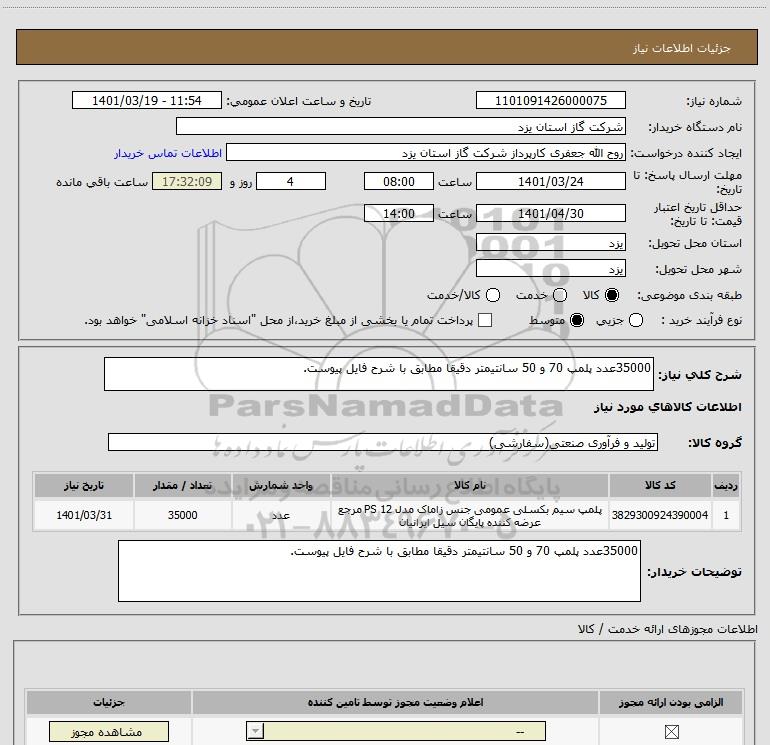Image resolution: width=770 pixels, height=745 pixels.
Task: Click the response deadline date 1401/03/24
Action: (x=550, y=181)
